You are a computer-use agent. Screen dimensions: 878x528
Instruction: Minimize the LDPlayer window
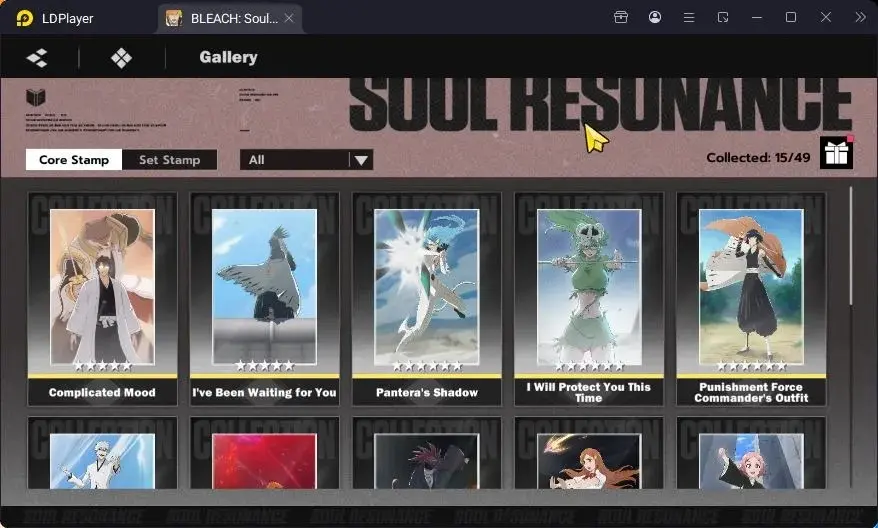pyautogui.click(x=757, y=17)
